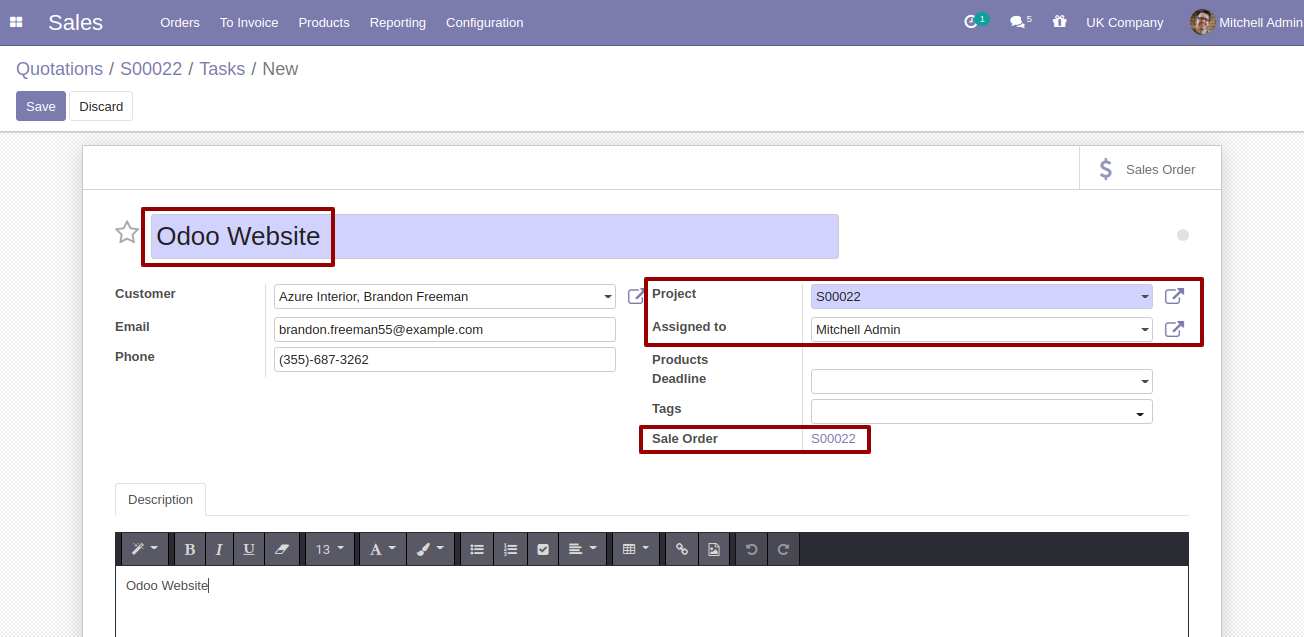
Task: Open background color brush dropdown
Action: [430, 549]
